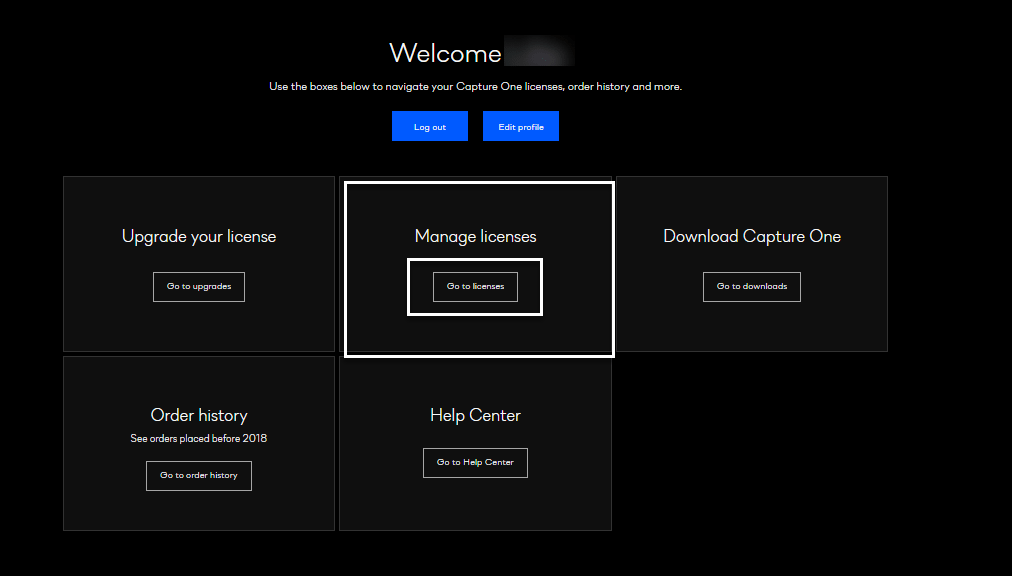Open Go to order history
Screen dimensions: 1012x576
[x=198, y=475]
